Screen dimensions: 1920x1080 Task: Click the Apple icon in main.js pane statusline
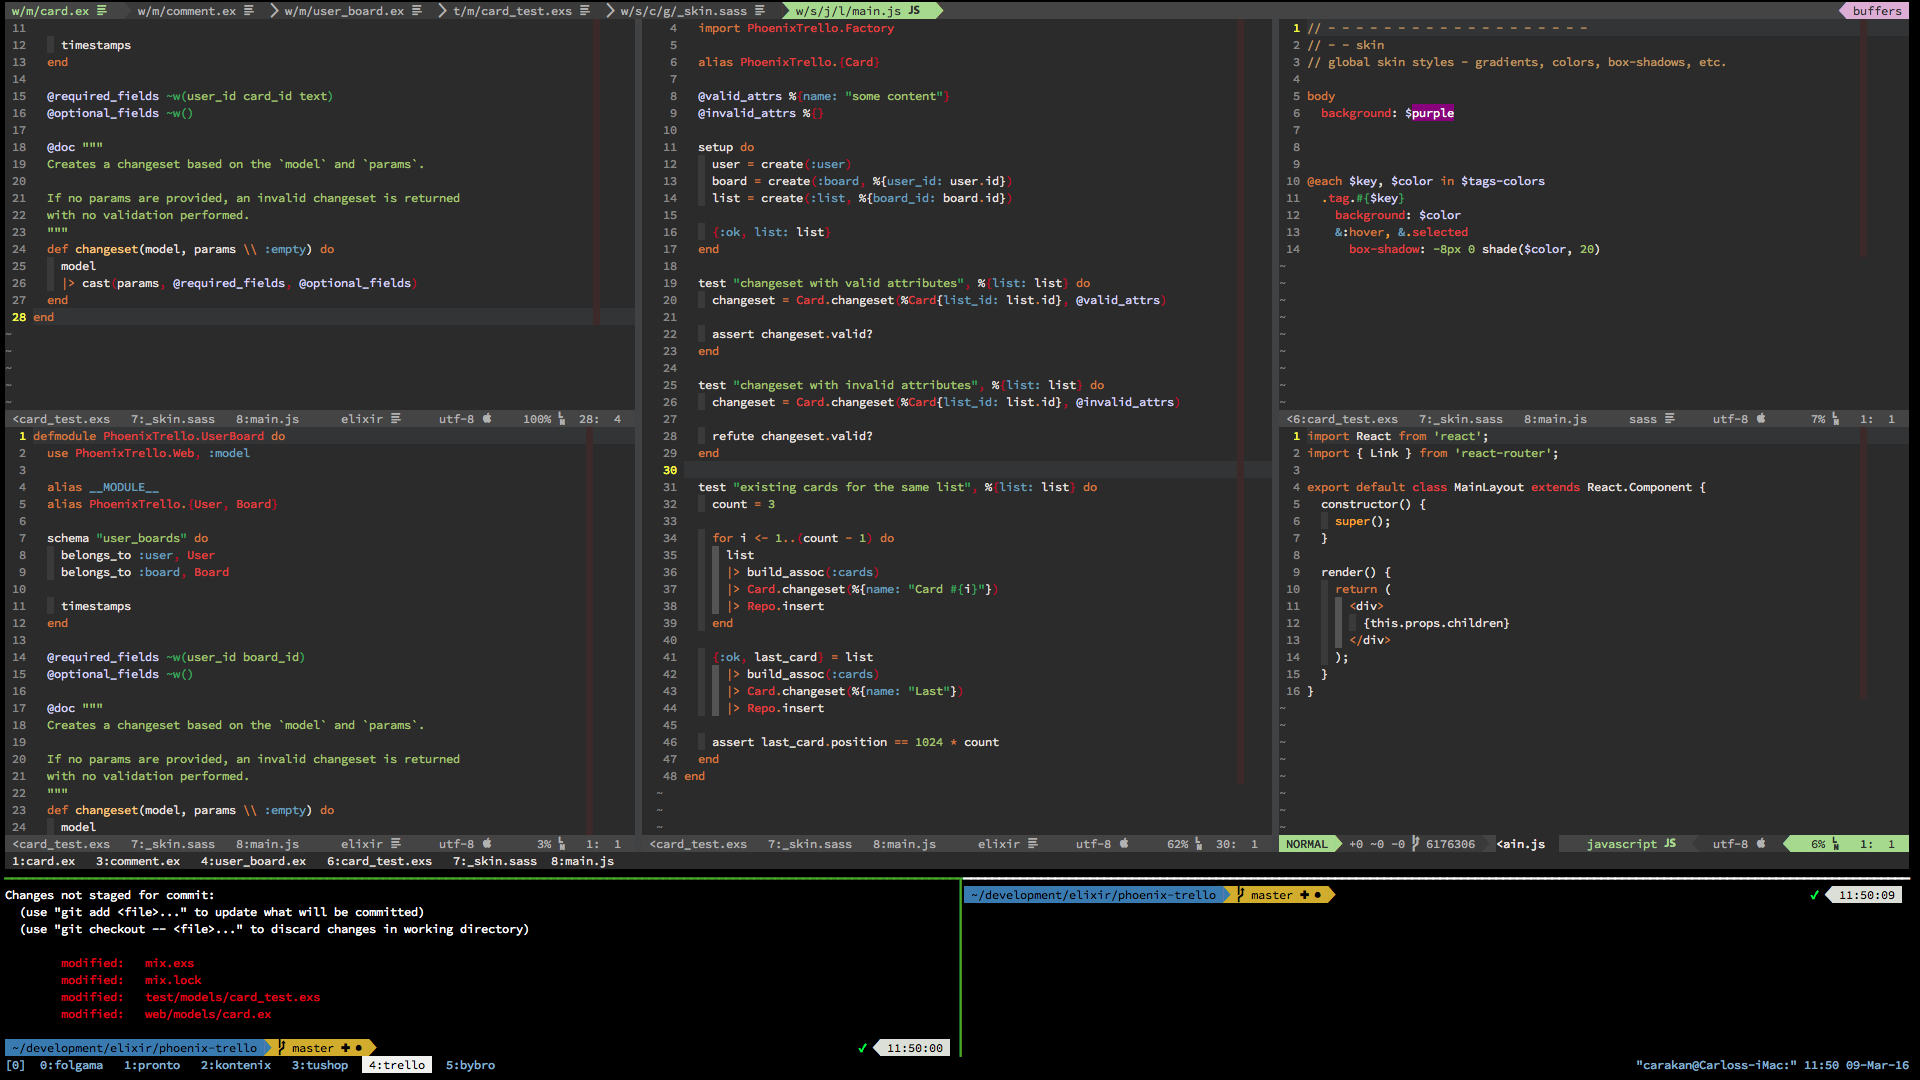1761,844
